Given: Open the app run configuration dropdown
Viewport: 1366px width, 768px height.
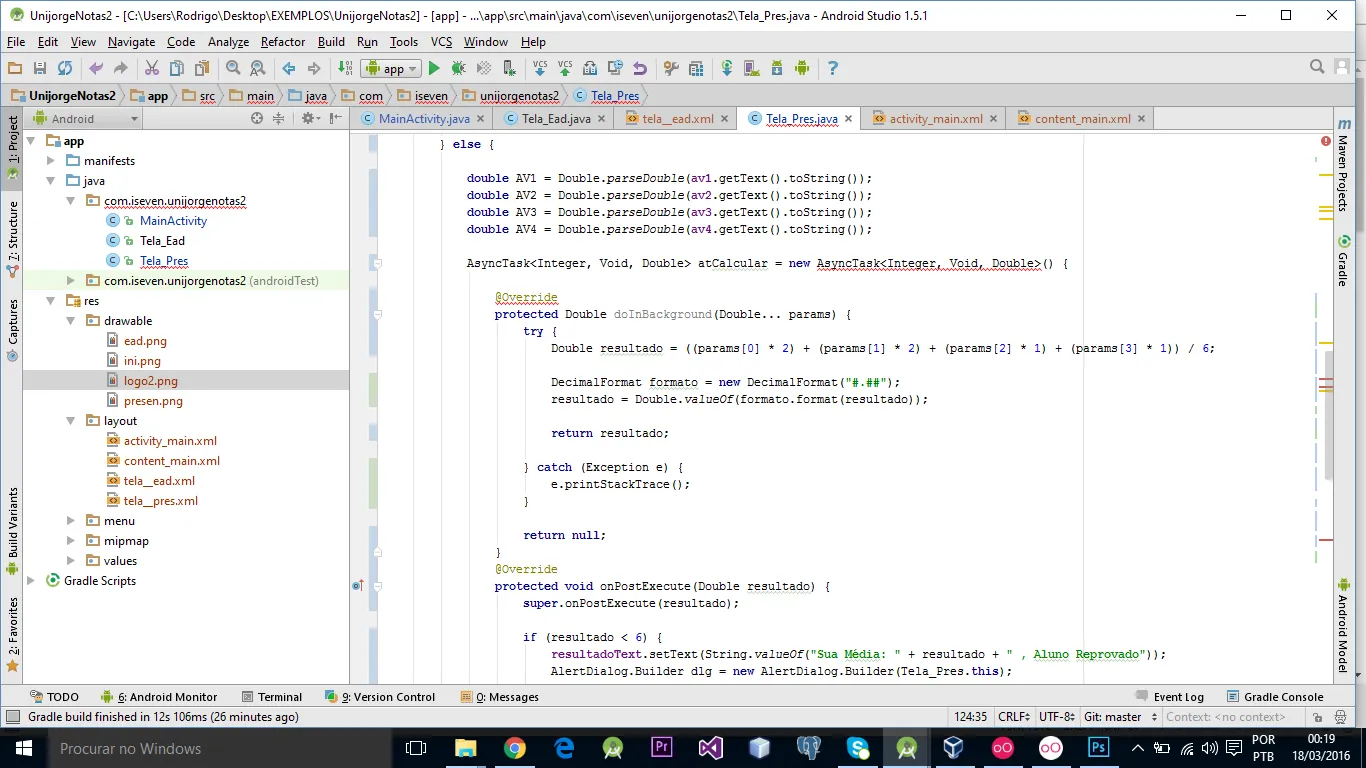Looking at the screenshot, I should (392, 68).
